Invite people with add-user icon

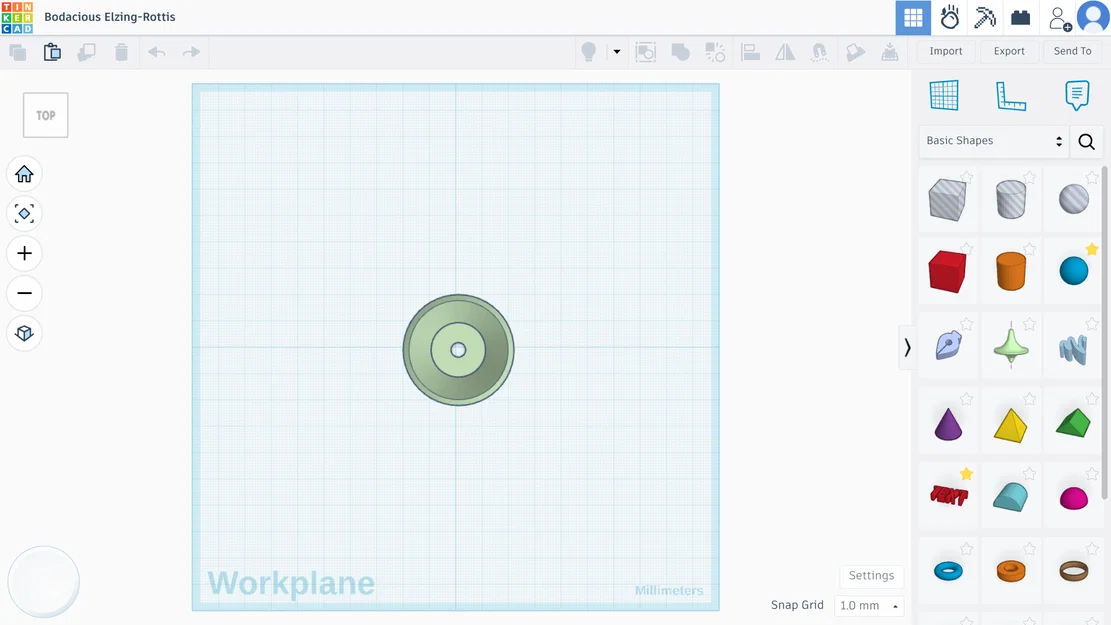pos(1060,18)
